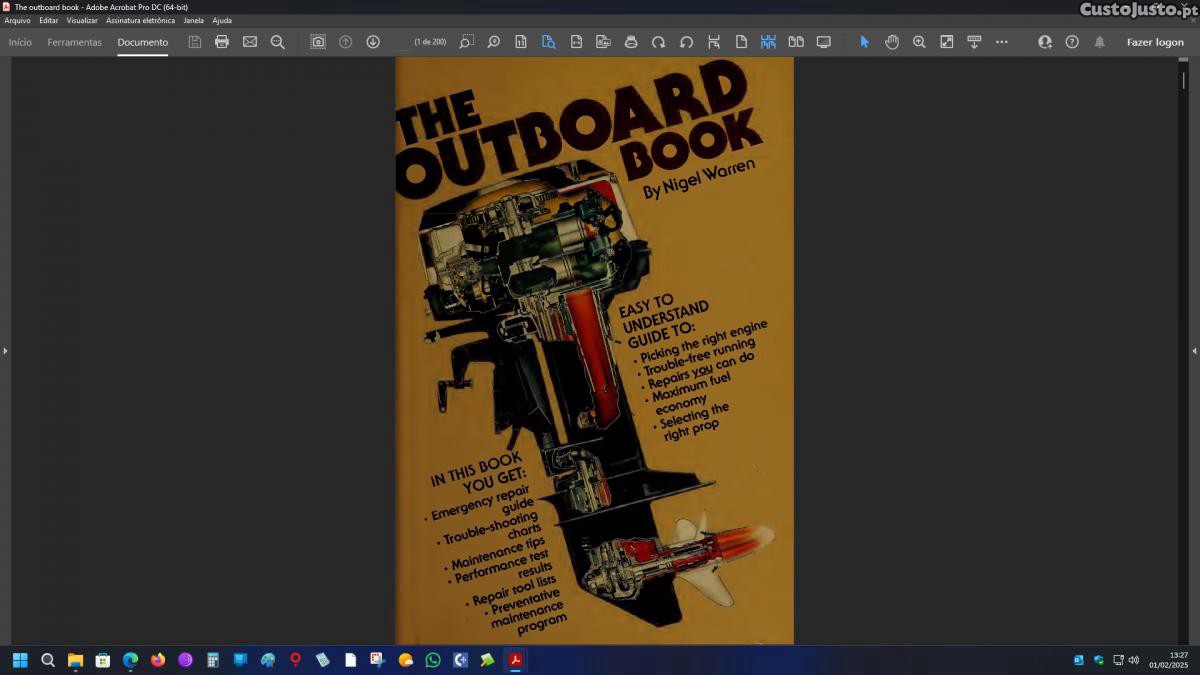Screen dimensions: 1200x675
Task: Switch to the Ferramentas tab
Action: tap(74, 42)
